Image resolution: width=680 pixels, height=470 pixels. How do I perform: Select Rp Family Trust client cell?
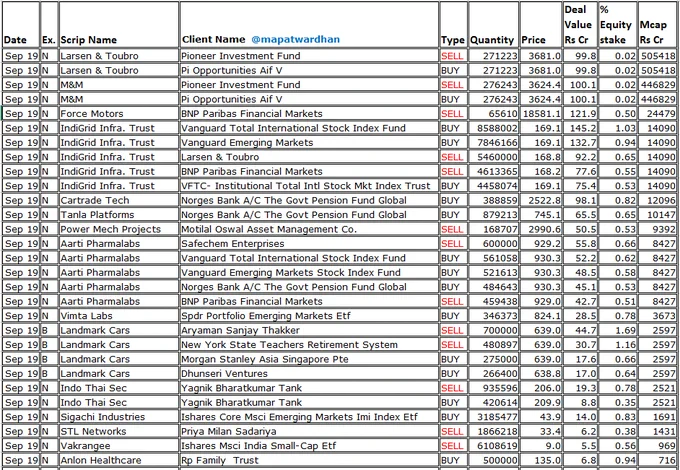[x=309, y=460]
